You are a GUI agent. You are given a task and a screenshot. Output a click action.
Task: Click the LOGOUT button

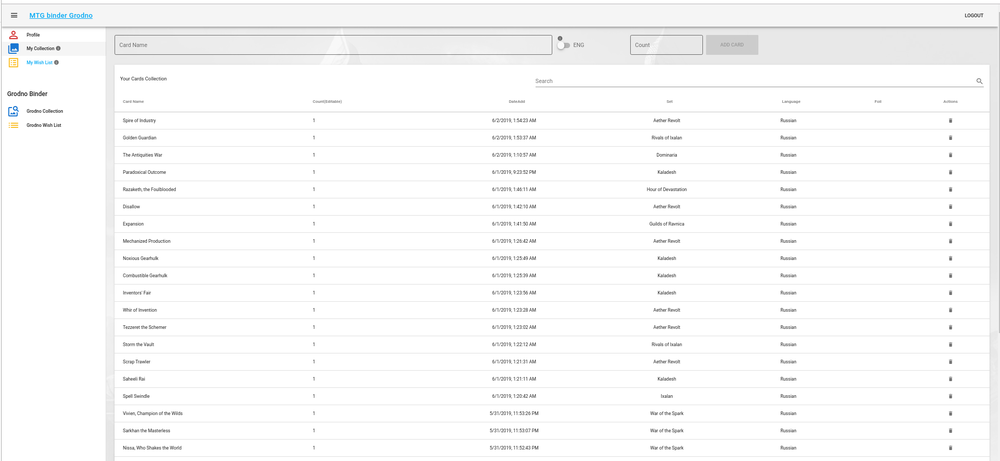pyautogui.click(x=973, y=15)
